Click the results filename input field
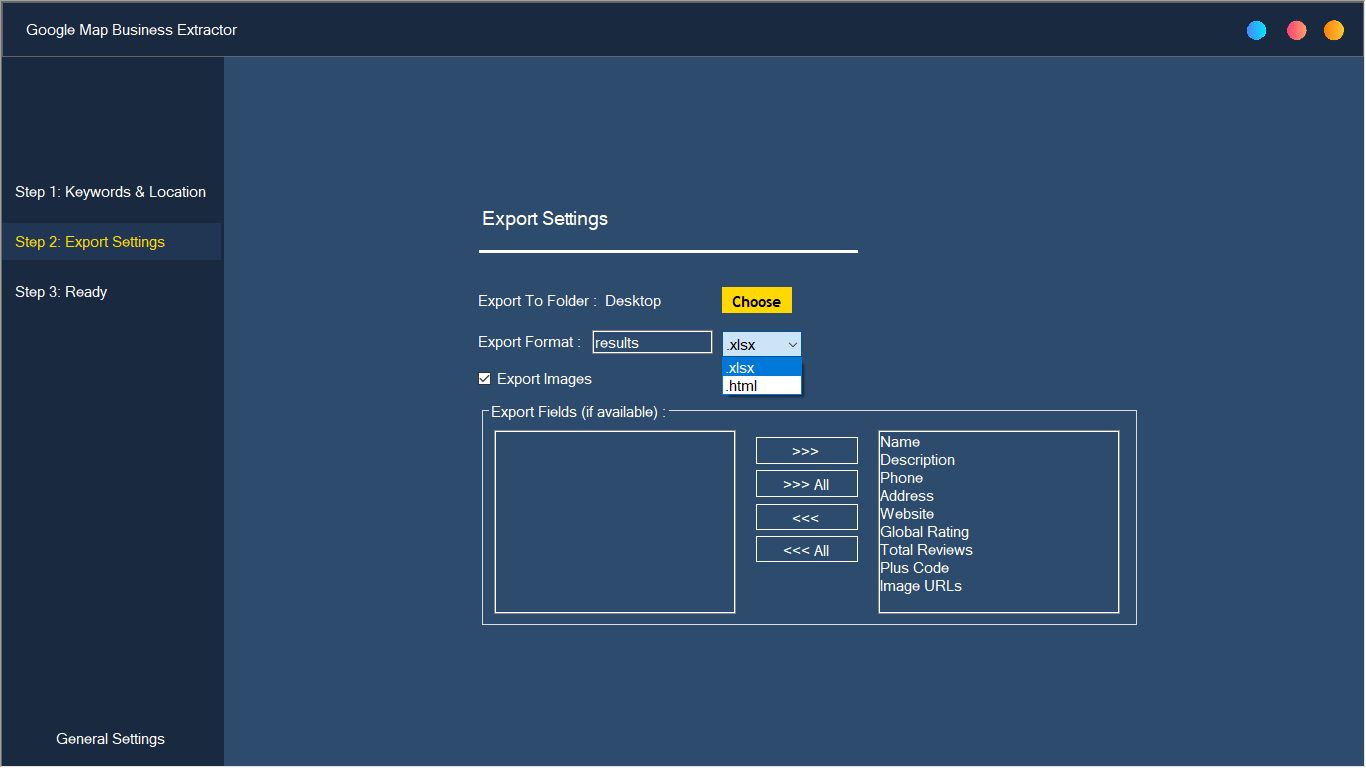1366x768 pixels. (652, 343)
